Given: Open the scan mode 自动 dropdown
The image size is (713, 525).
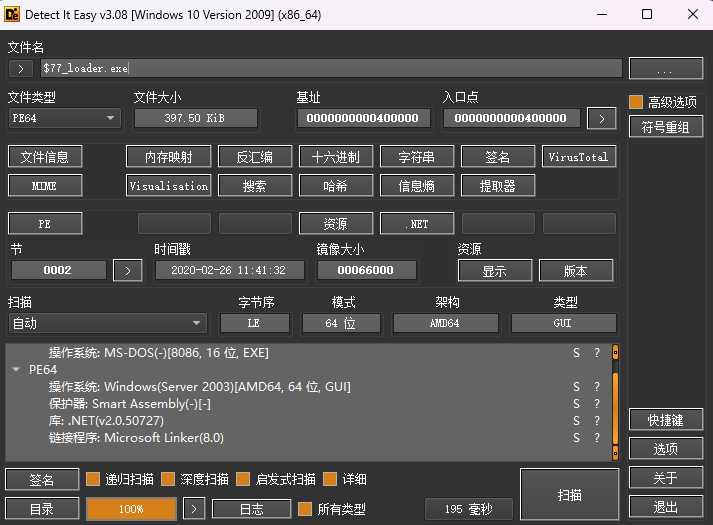Looking at the screenshot, I should click(107, 323).
